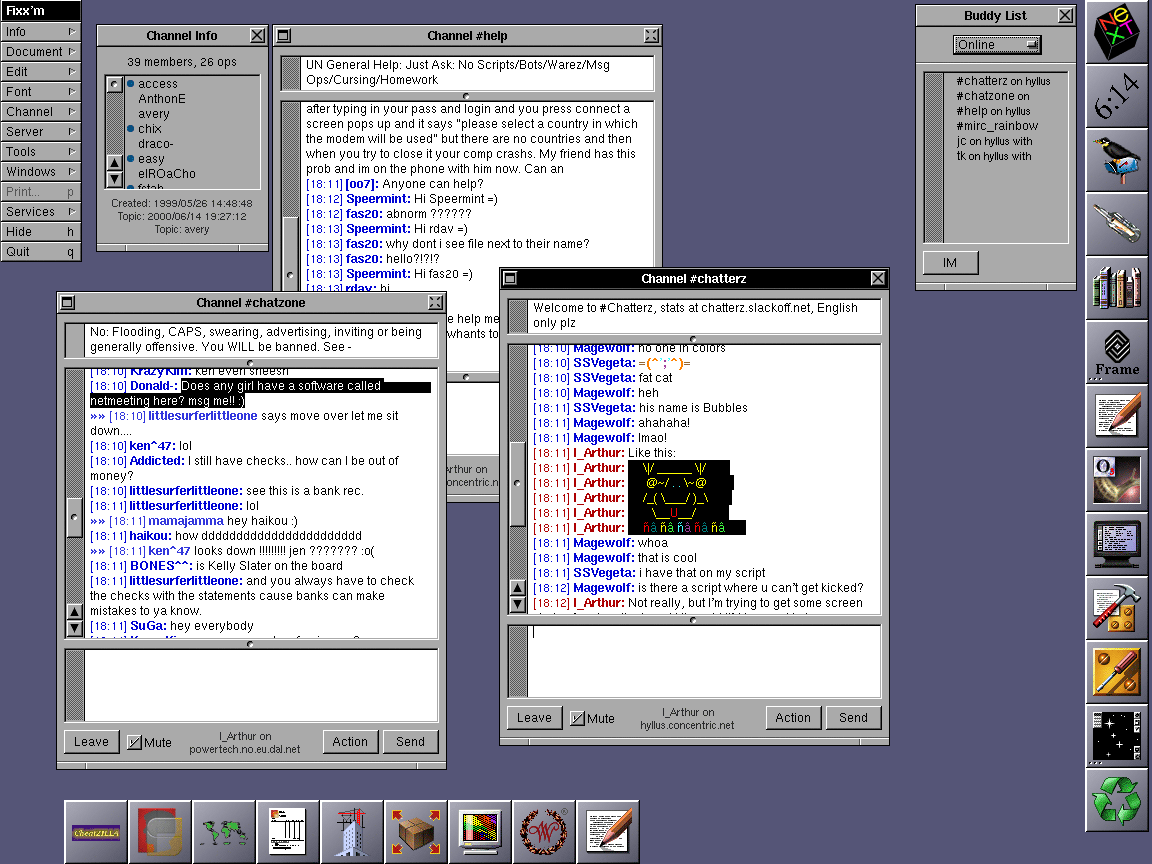Expand the Channel submenu
Viewport: 1152px width, 864px height.
click(x=40, y=112)
